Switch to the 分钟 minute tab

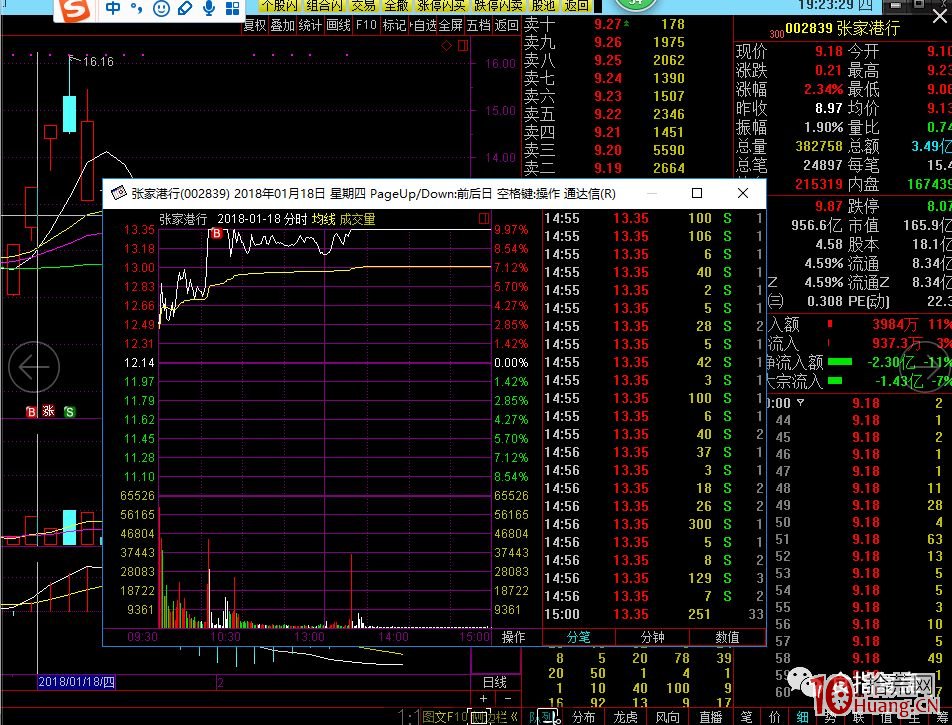tap(653, 637)
